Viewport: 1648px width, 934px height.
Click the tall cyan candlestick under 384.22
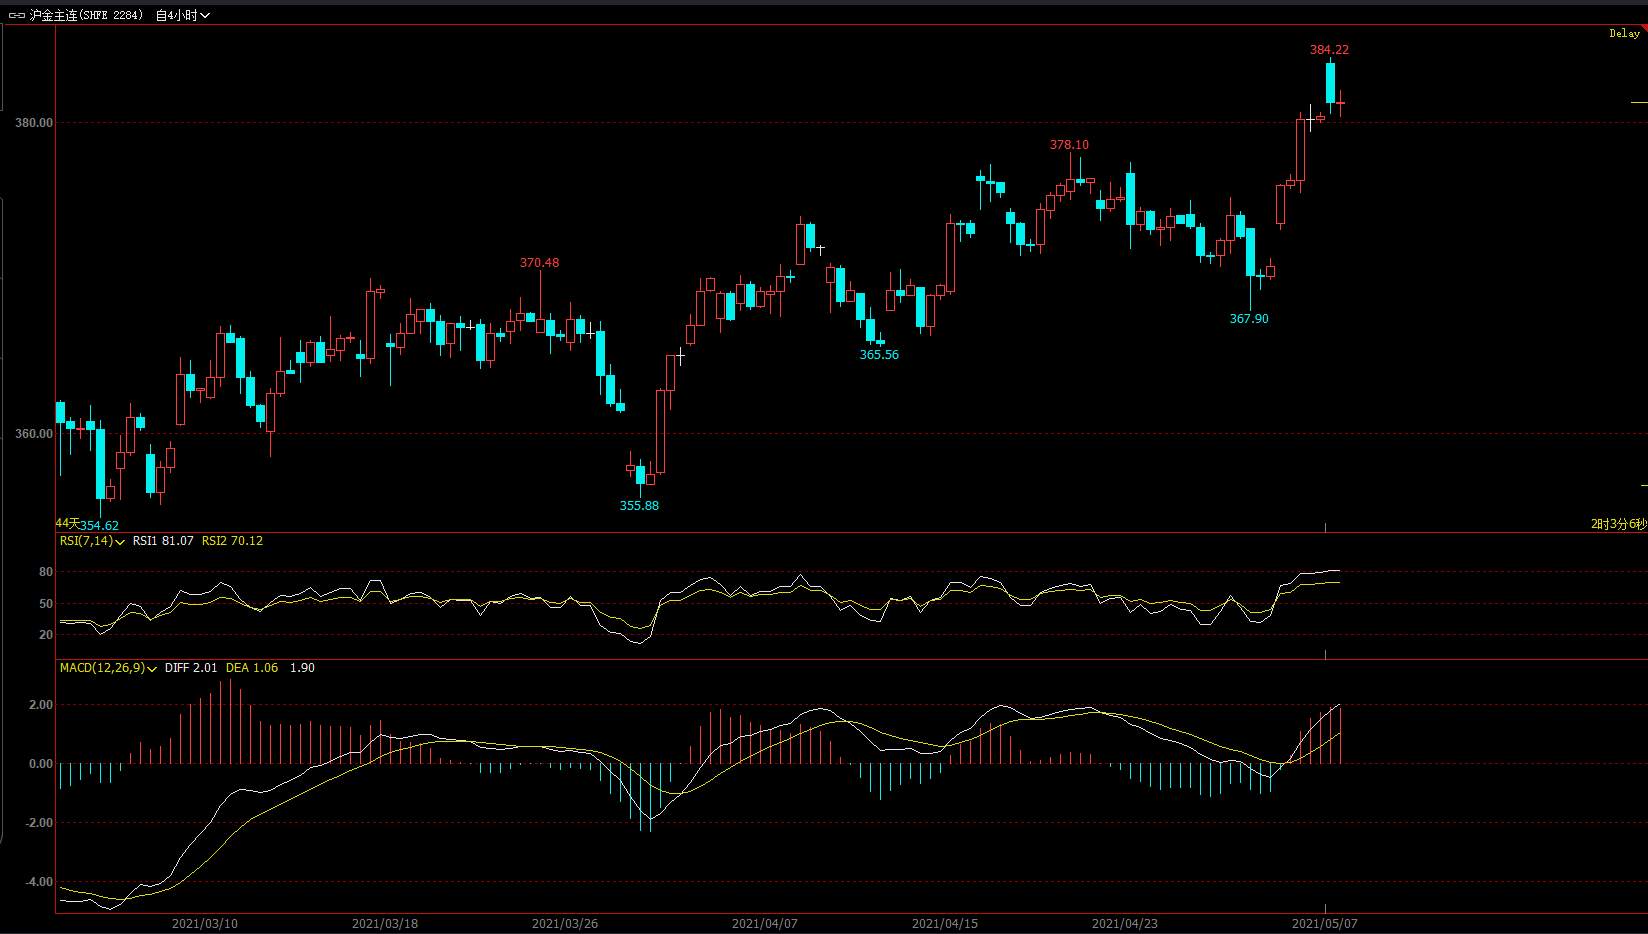pos(1331,83)
